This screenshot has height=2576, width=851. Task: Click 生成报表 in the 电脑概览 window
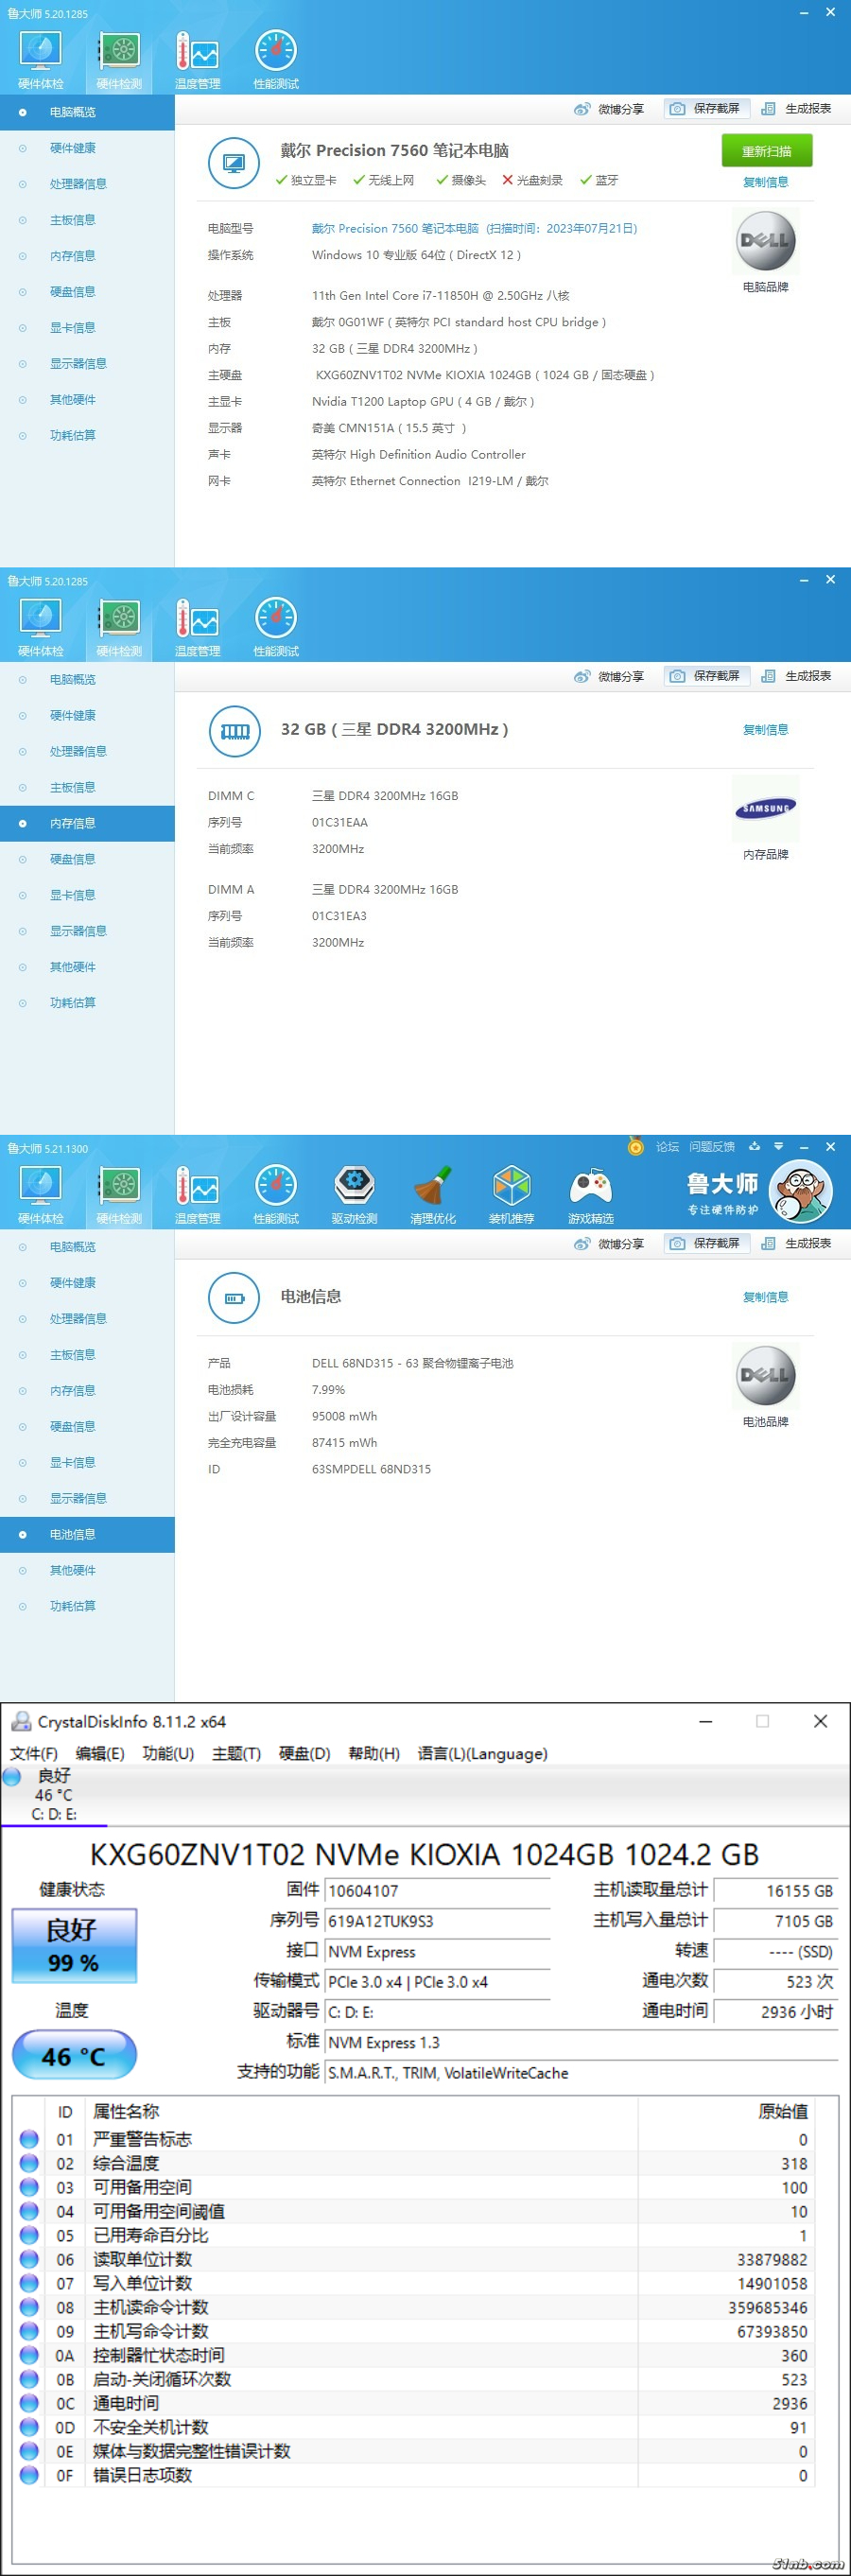pos(797,108)
